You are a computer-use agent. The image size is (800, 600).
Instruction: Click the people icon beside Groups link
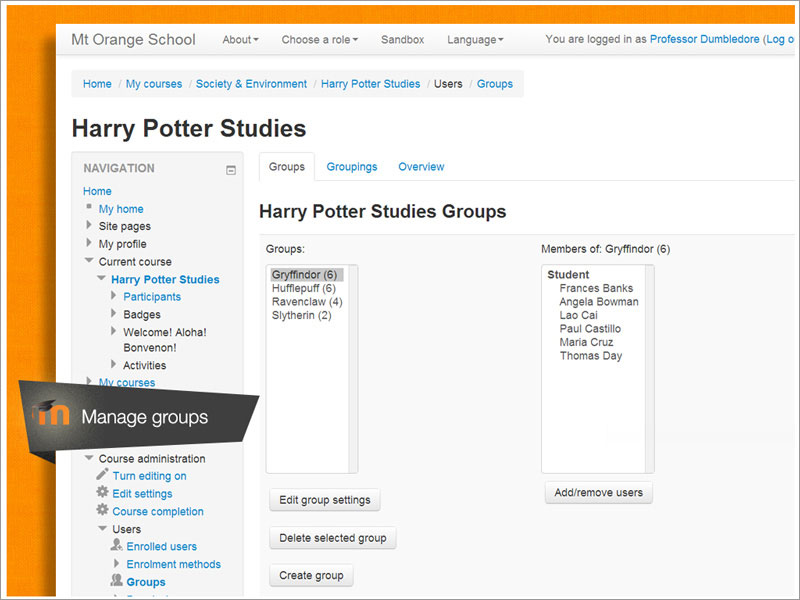[x=116, y=581]
